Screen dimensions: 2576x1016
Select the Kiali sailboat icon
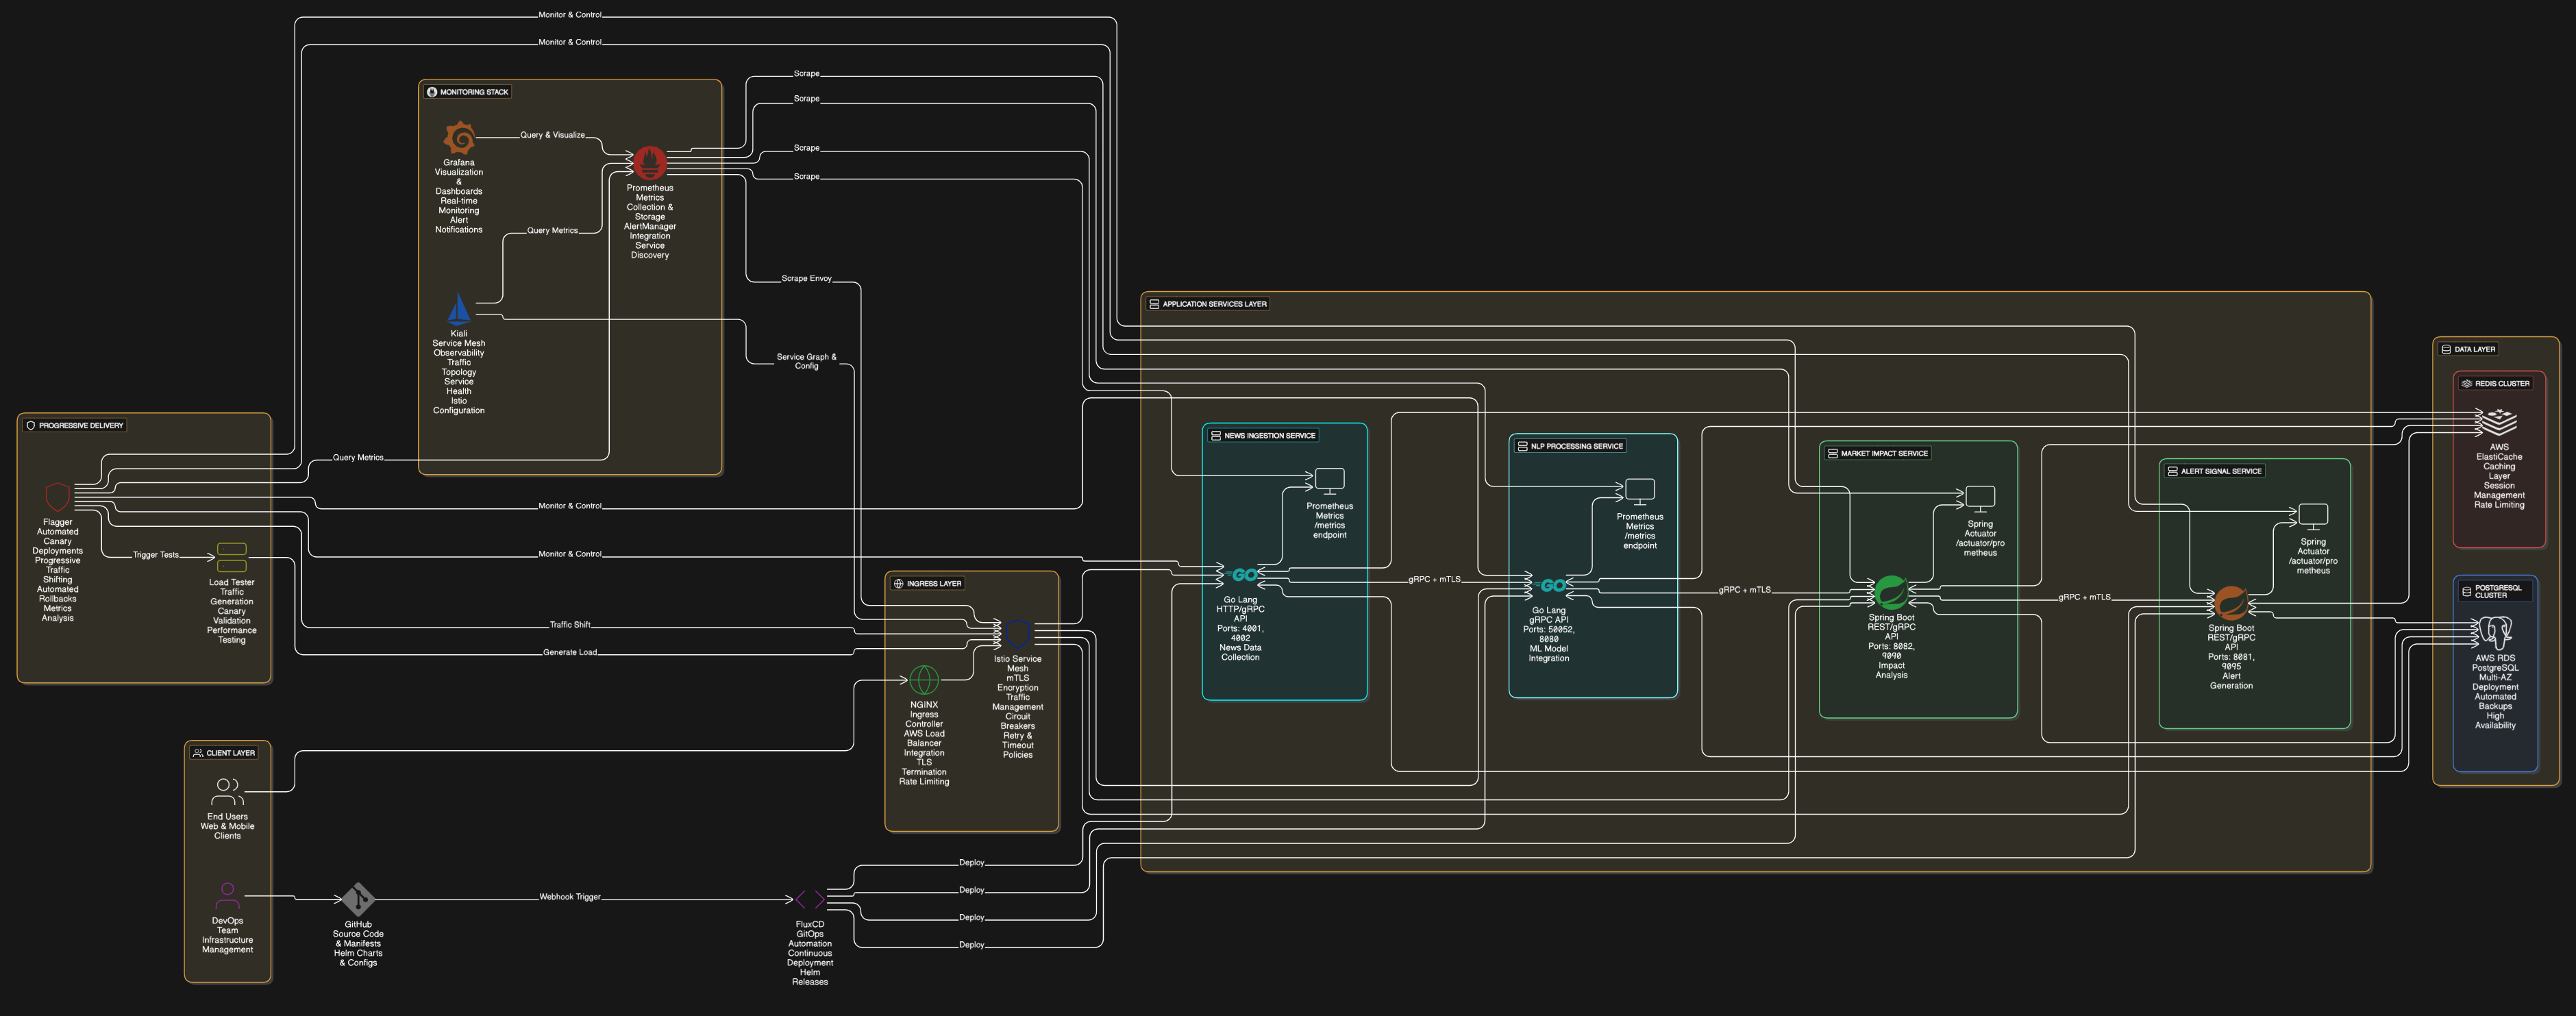[x=459, y=310]
